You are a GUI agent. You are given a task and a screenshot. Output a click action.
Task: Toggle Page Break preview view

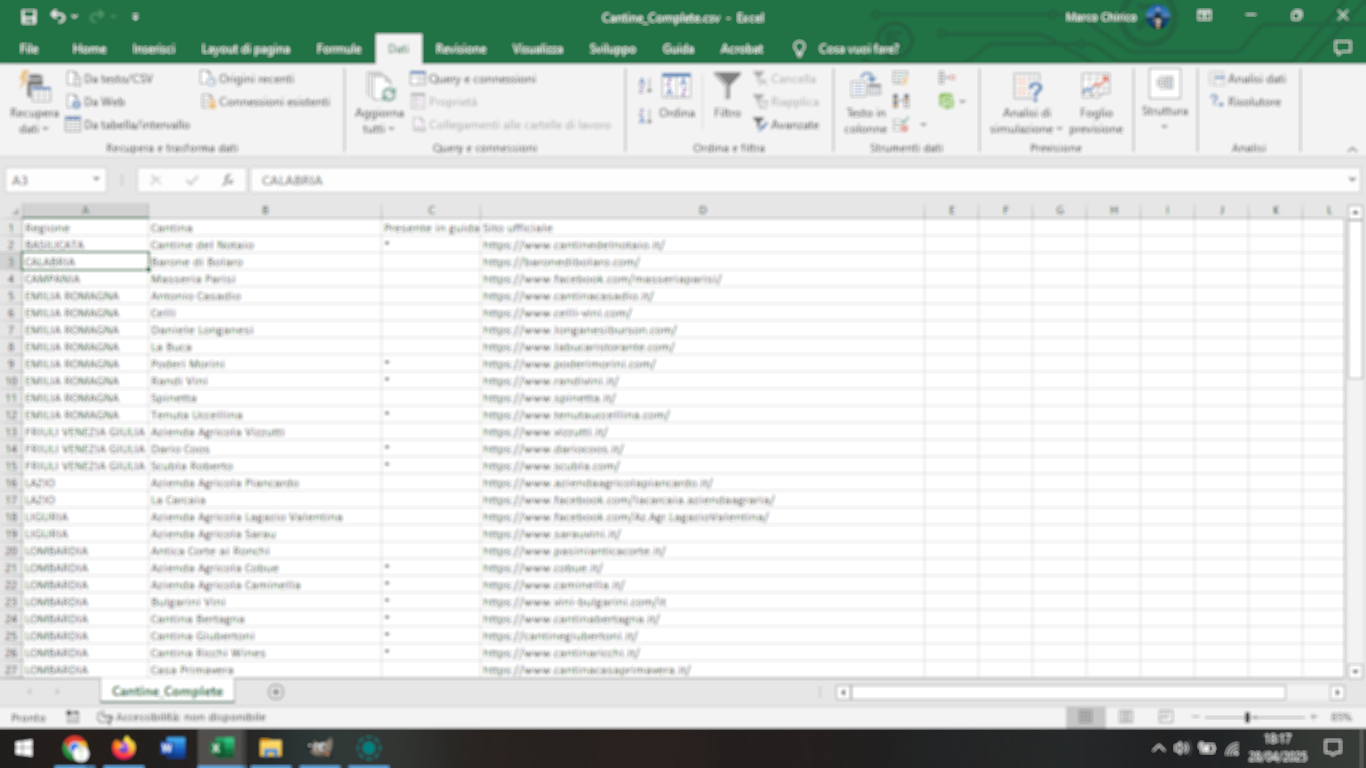pyautogui.click(x=1165, y=717)
